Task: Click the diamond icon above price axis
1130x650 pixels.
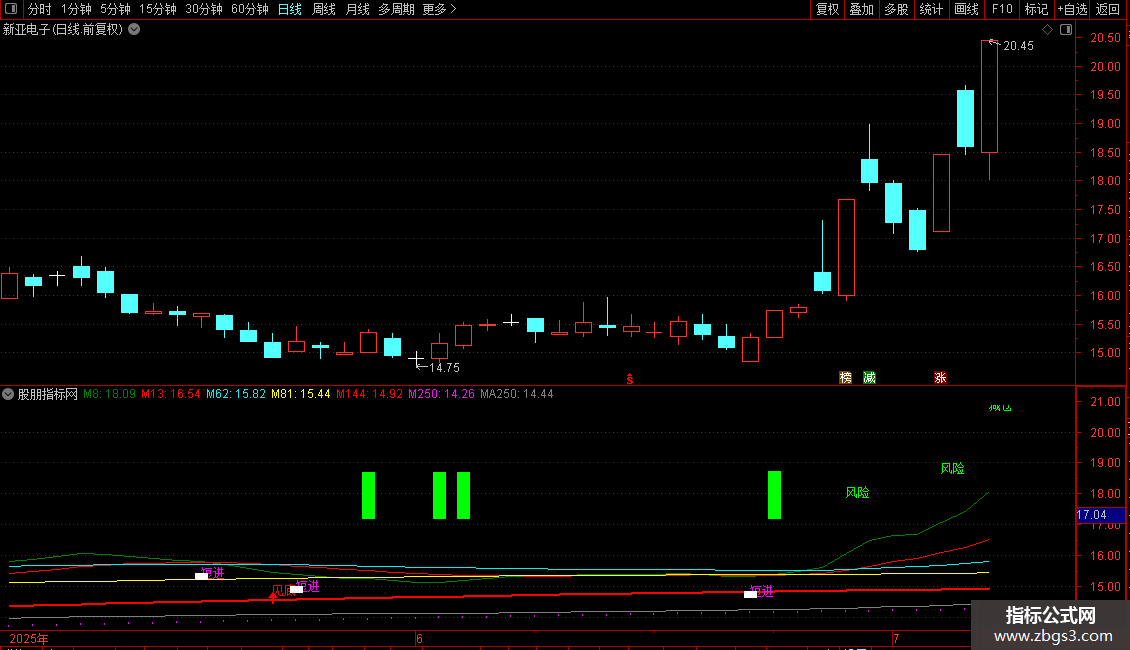Action: [1048, 30]
